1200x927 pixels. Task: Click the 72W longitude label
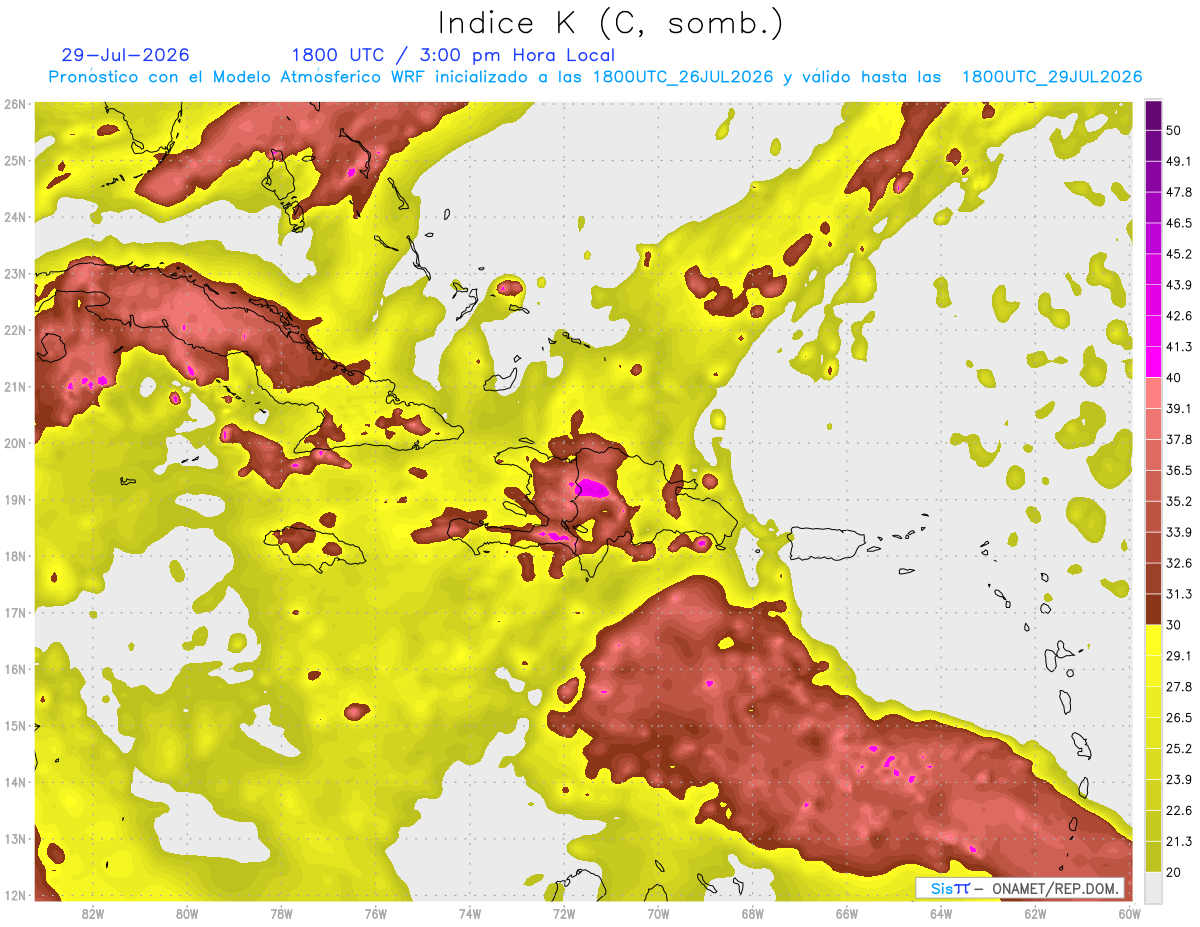pyautogui.click(x=564, y=914)
